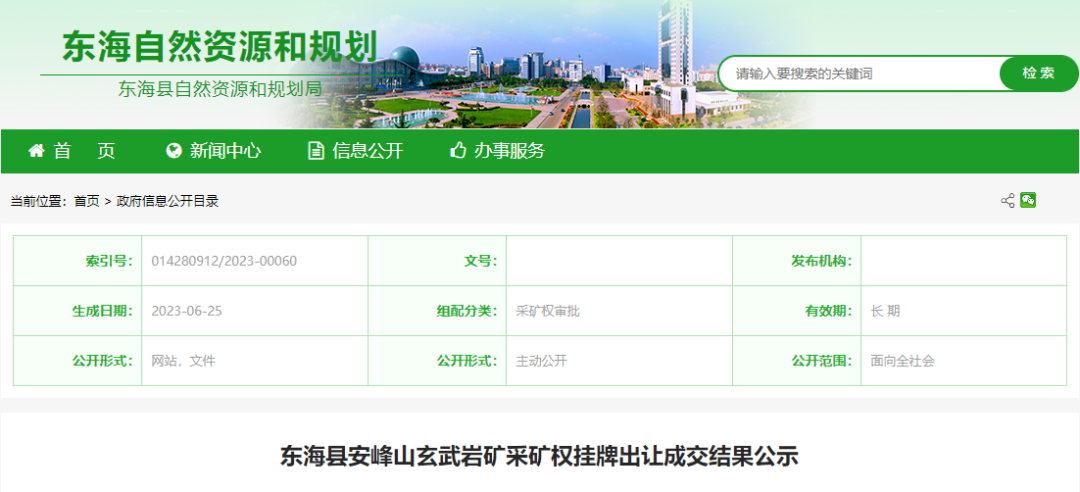Click the 东海县自然资源和规划局 subtitle text
The width and height of the screenshot is (1080, 492).
click(x=220, y=89)
